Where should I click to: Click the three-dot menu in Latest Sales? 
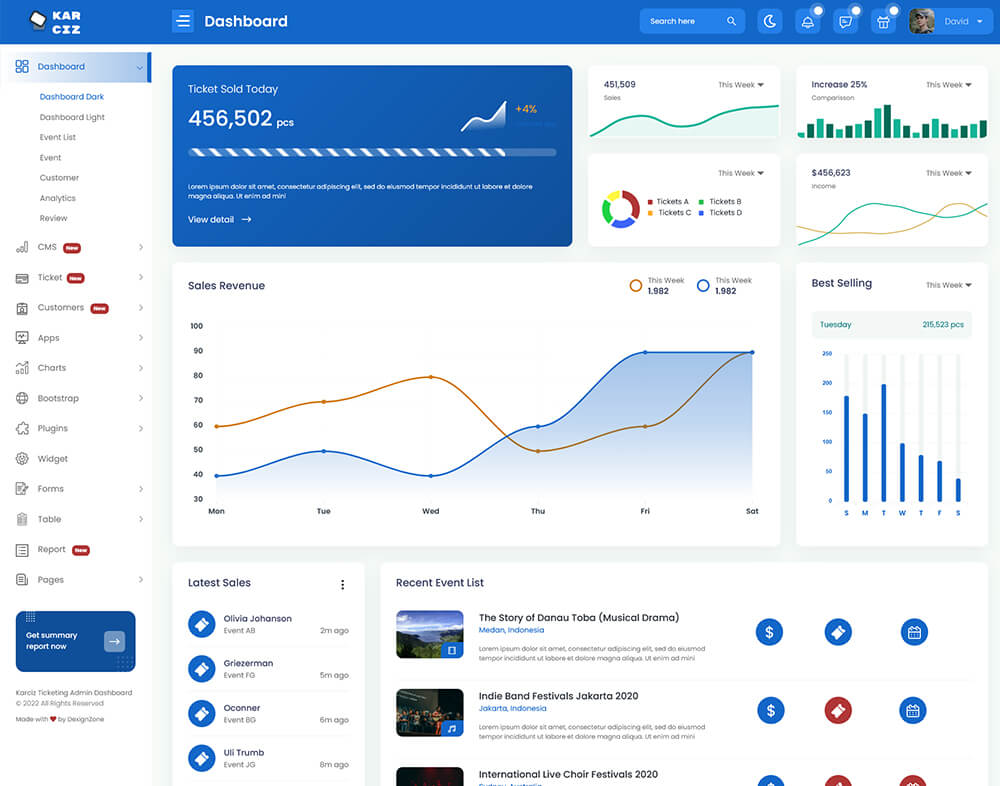[342, 585]
